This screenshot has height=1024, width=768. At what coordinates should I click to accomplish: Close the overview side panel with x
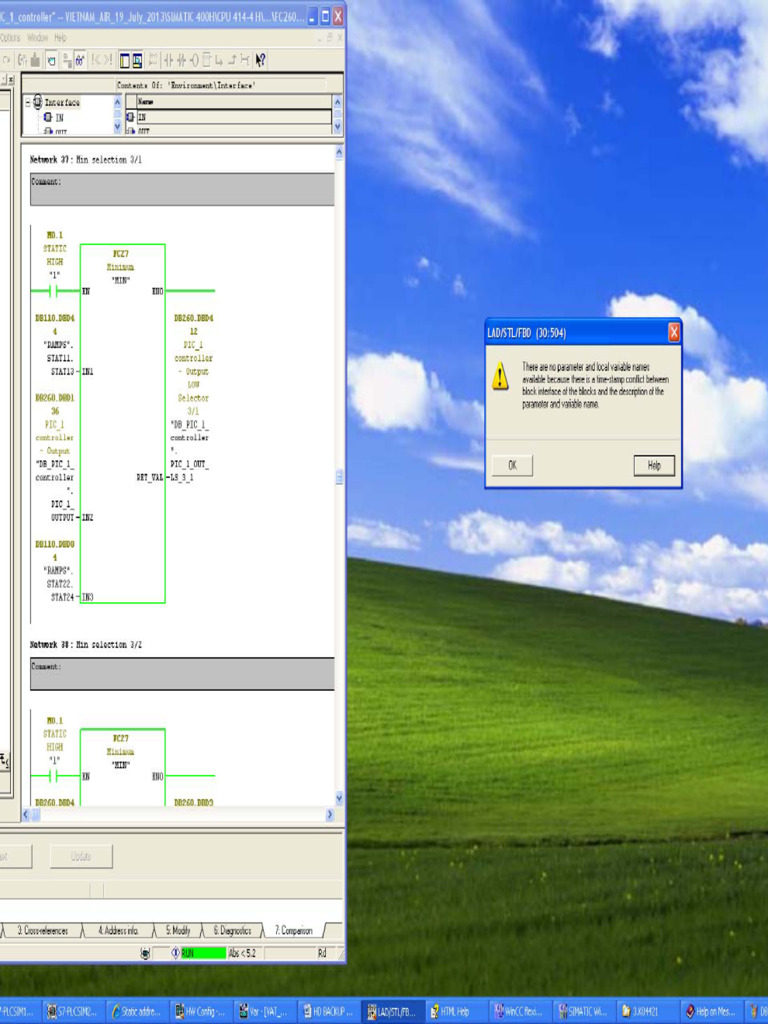tap(11, 80)
